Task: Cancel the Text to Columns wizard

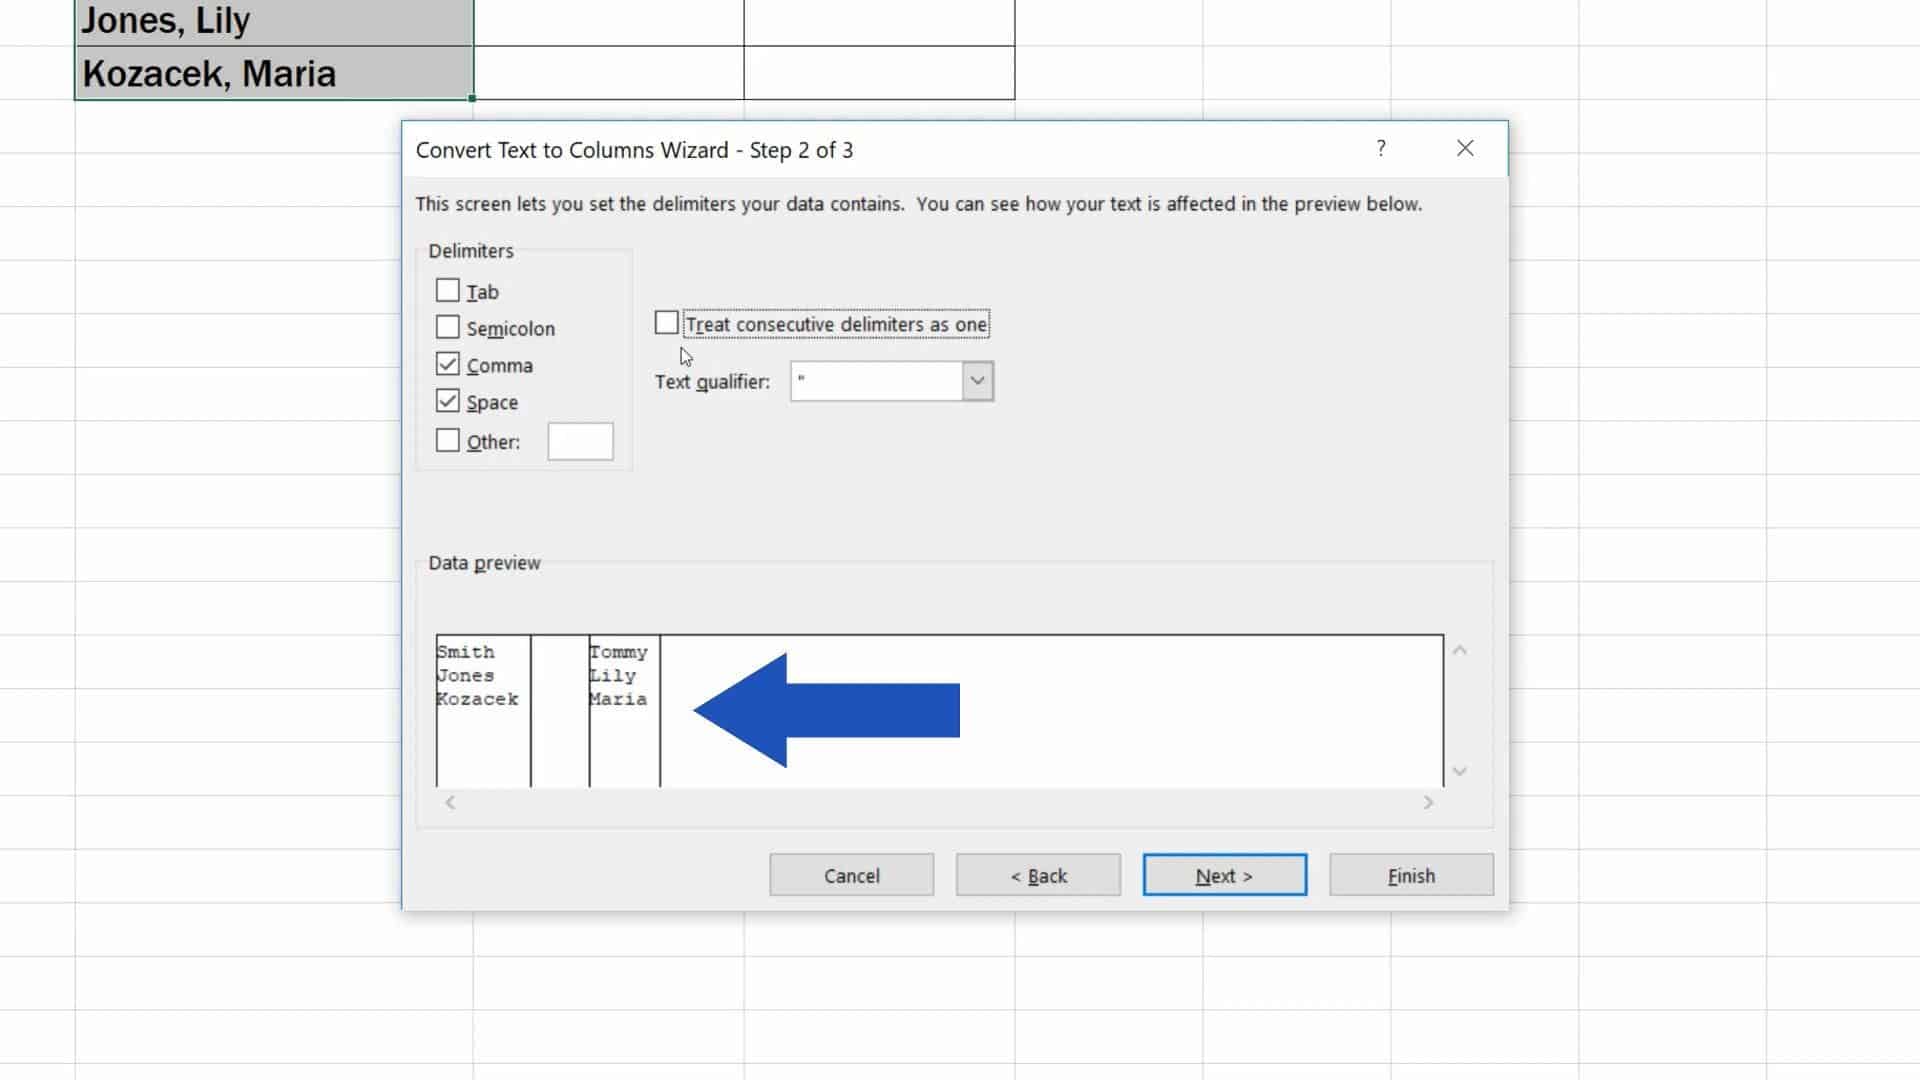Action: [851, 875]
